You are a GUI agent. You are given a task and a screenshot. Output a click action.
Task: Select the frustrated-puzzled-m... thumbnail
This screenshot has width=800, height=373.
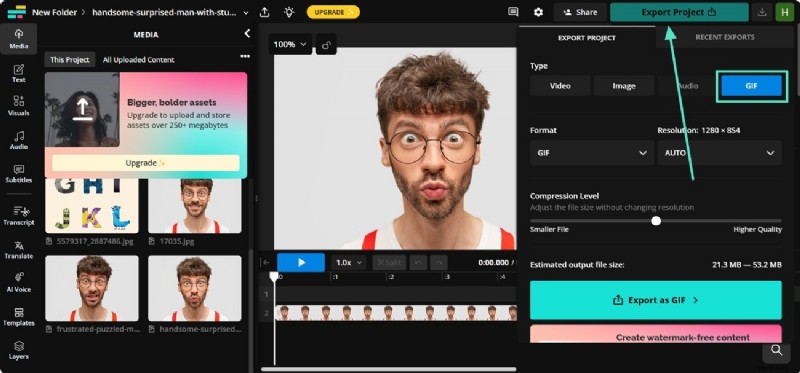(x=92, y=288)
